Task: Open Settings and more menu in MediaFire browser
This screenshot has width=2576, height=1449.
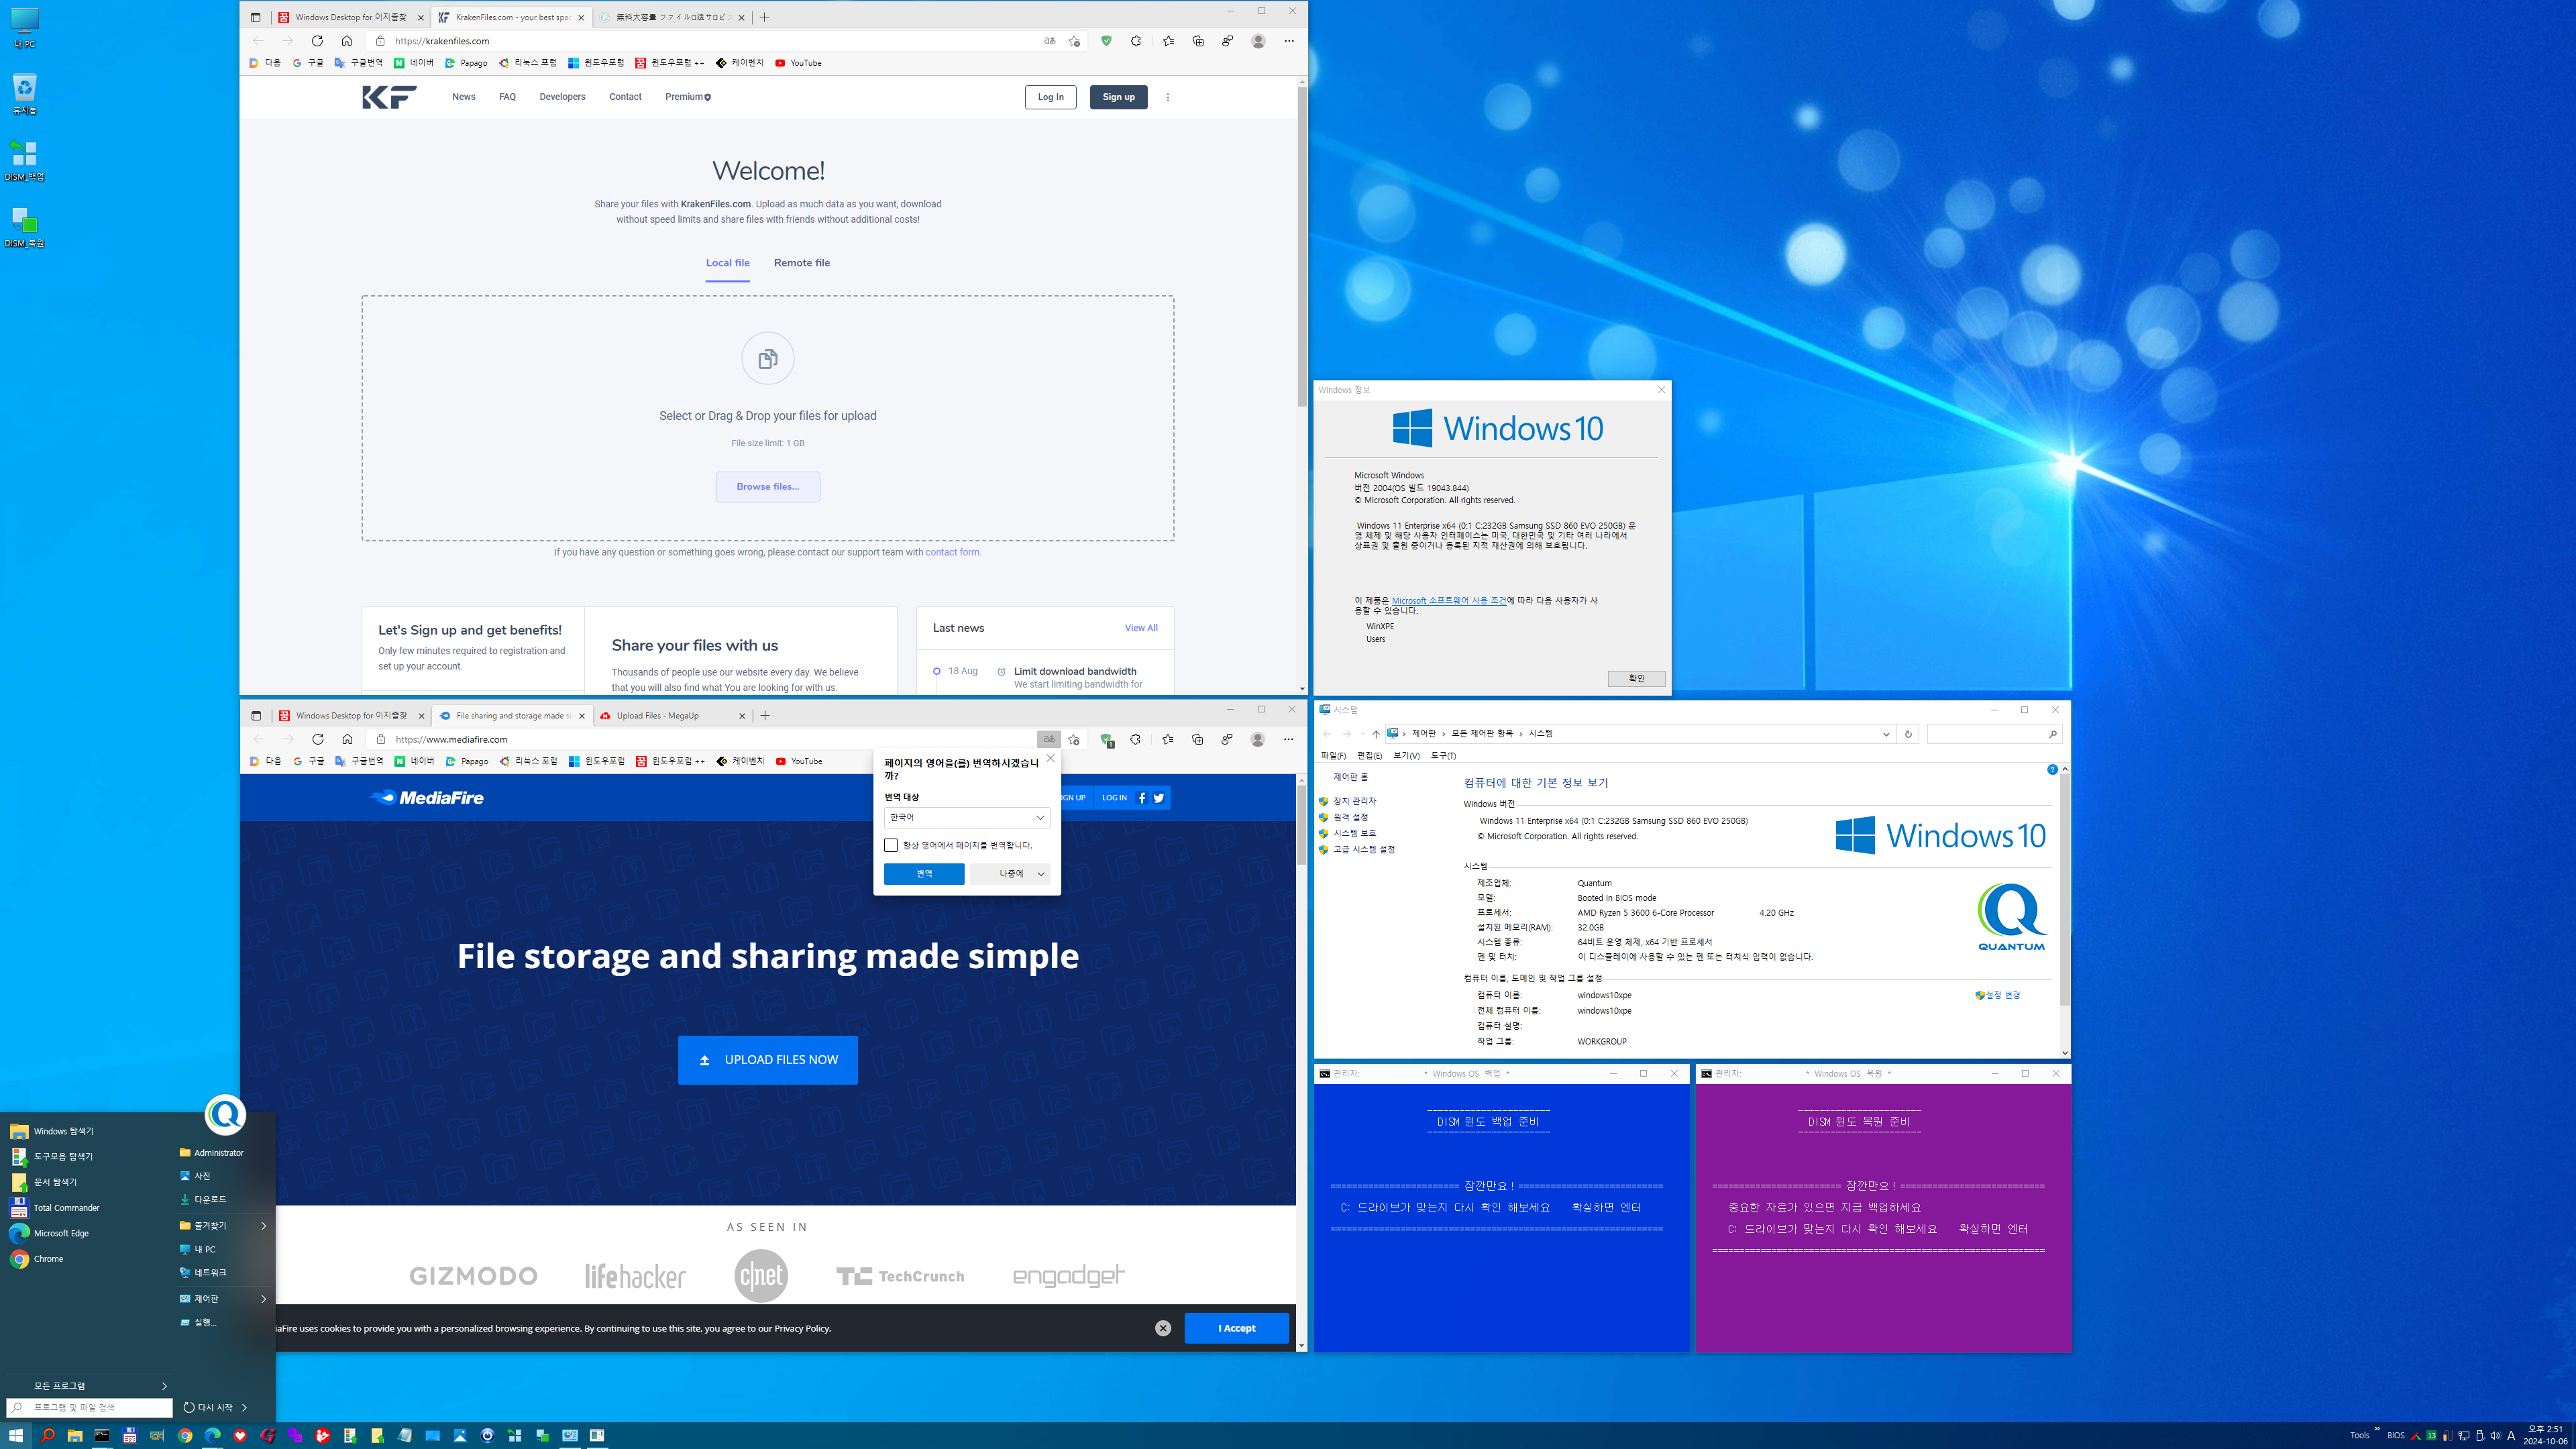Action: [1288, 739]
